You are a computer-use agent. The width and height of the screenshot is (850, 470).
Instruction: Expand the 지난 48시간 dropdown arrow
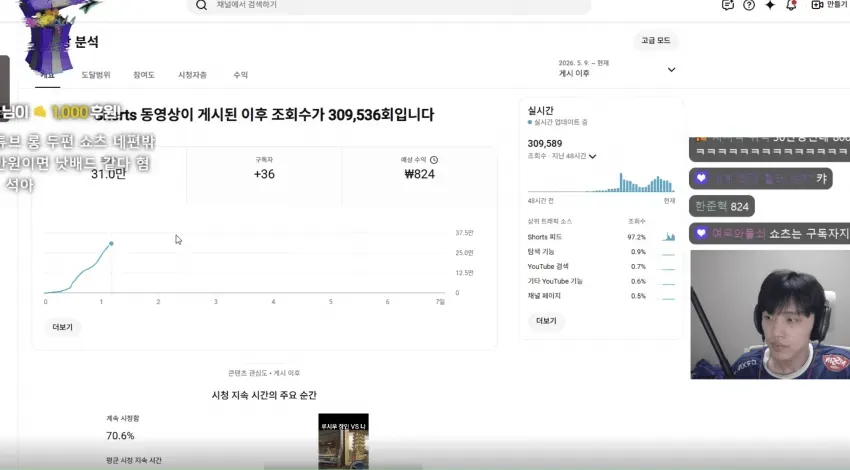coord(593,156)
